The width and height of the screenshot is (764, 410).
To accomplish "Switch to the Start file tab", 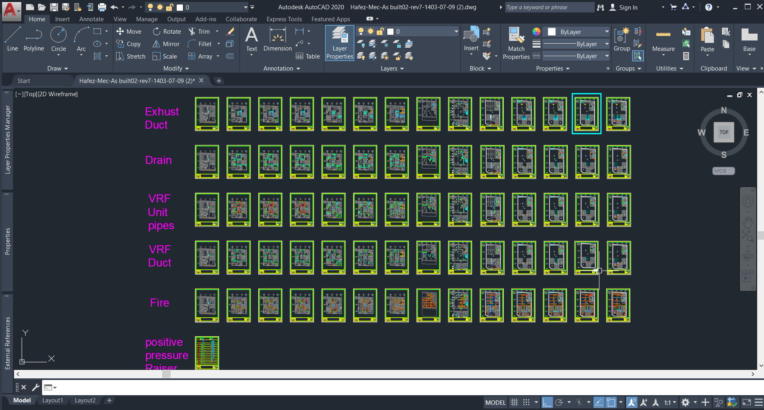I will (x=23, y=80).
